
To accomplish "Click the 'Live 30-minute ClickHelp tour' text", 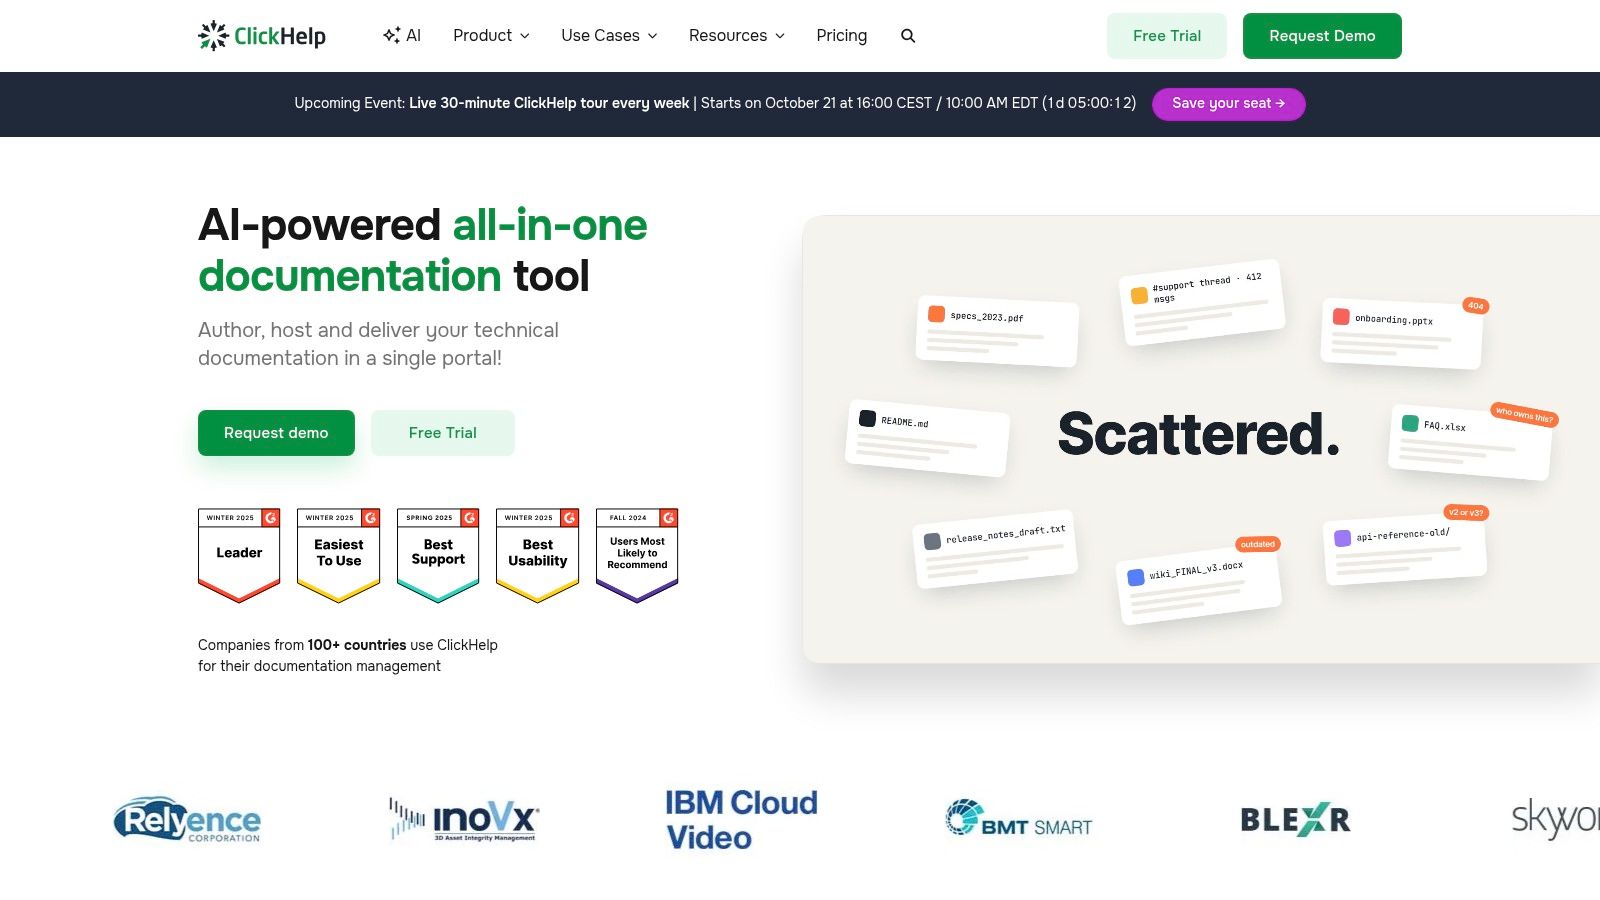I will pyautogui.click(x=549, y=103).
